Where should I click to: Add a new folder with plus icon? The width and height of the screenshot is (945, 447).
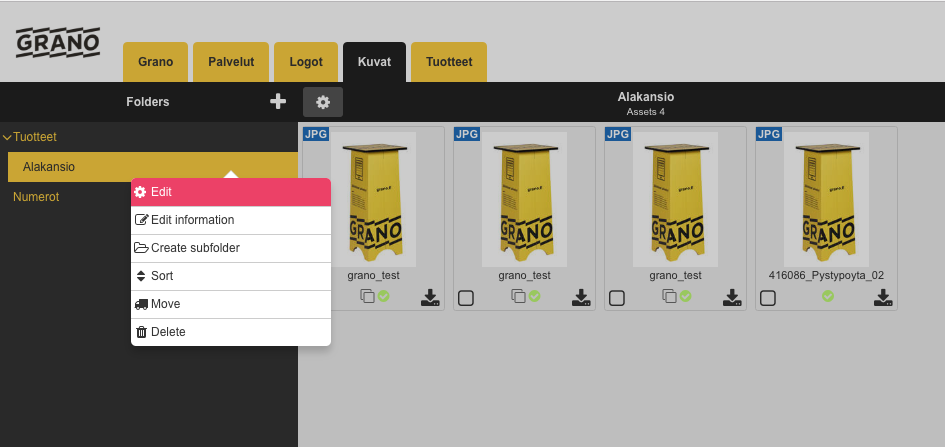[x=278, y=102]
